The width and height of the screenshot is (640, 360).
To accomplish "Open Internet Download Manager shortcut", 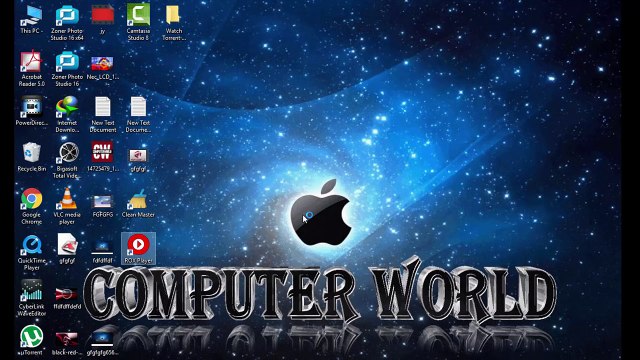I will point(67,115).
